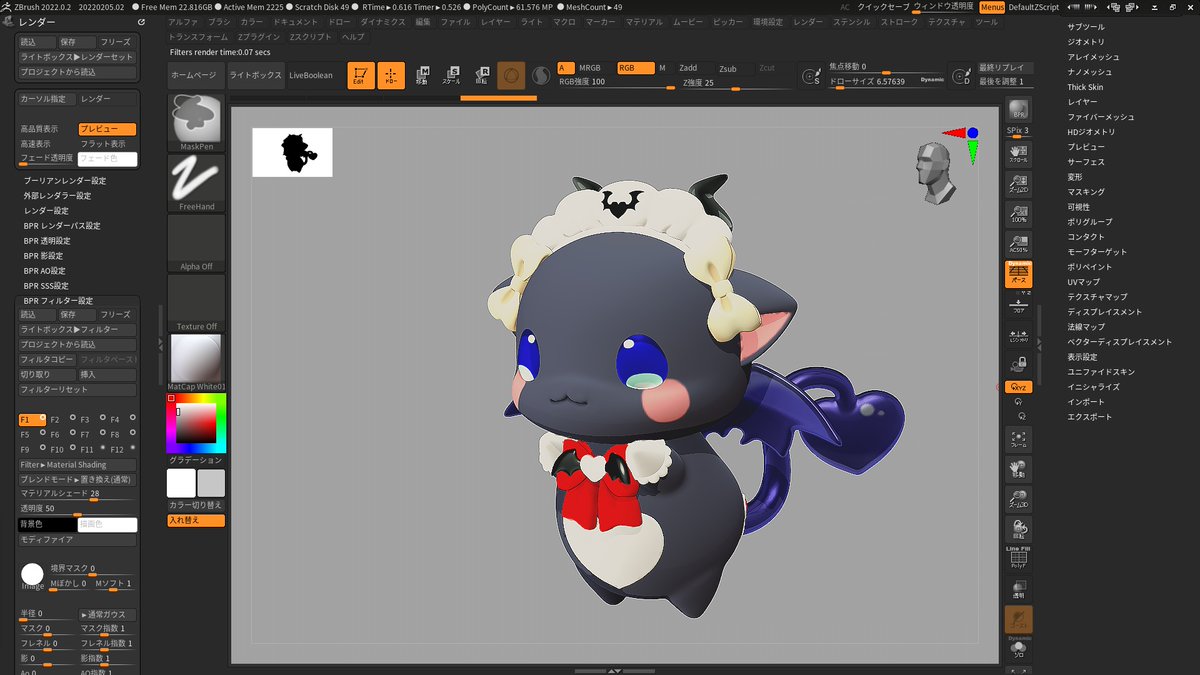Expand the サブツール palette

[x=1085, y=27]
